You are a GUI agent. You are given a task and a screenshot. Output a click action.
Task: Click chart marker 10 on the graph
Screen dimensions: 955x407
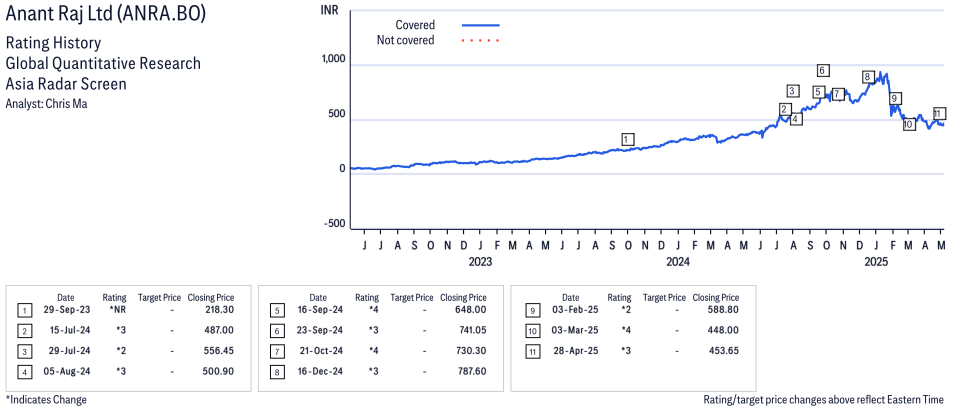pyautogui.click(x=909, y=124)
